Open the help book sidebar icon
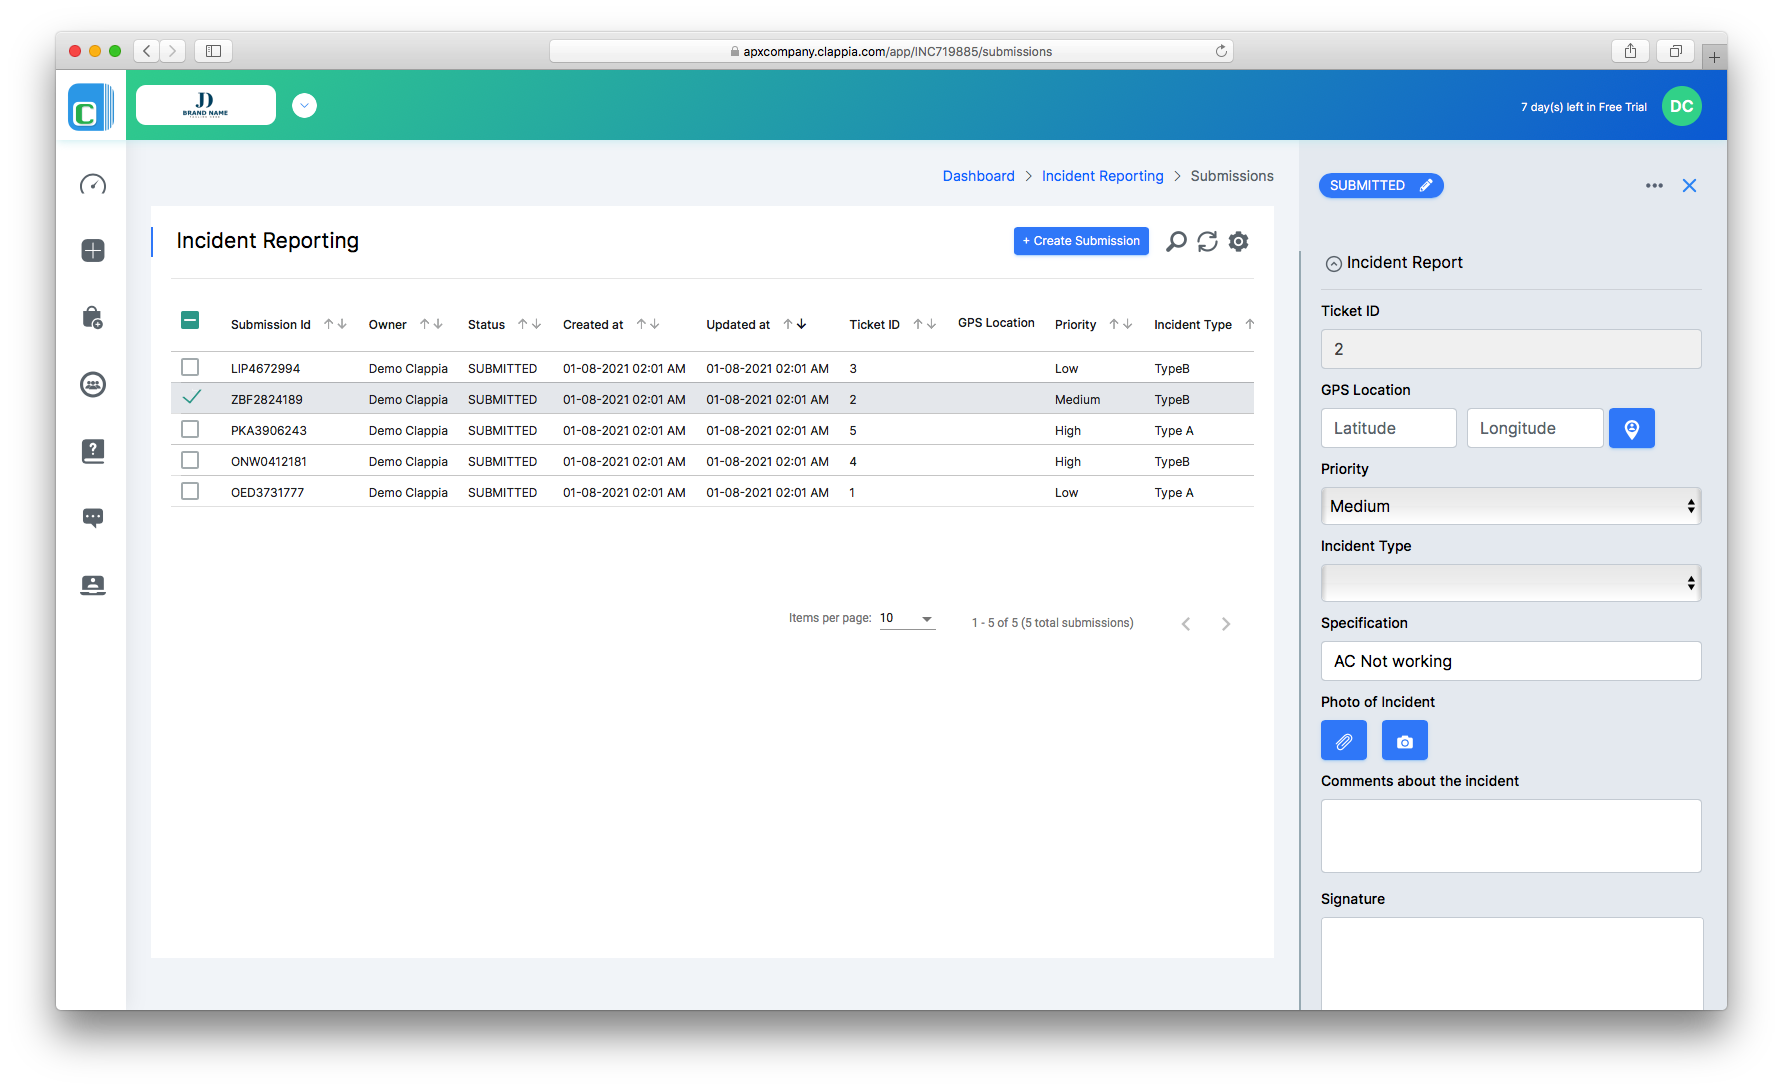This screenshot has height=1090, width=1783. tap(93, 451)
